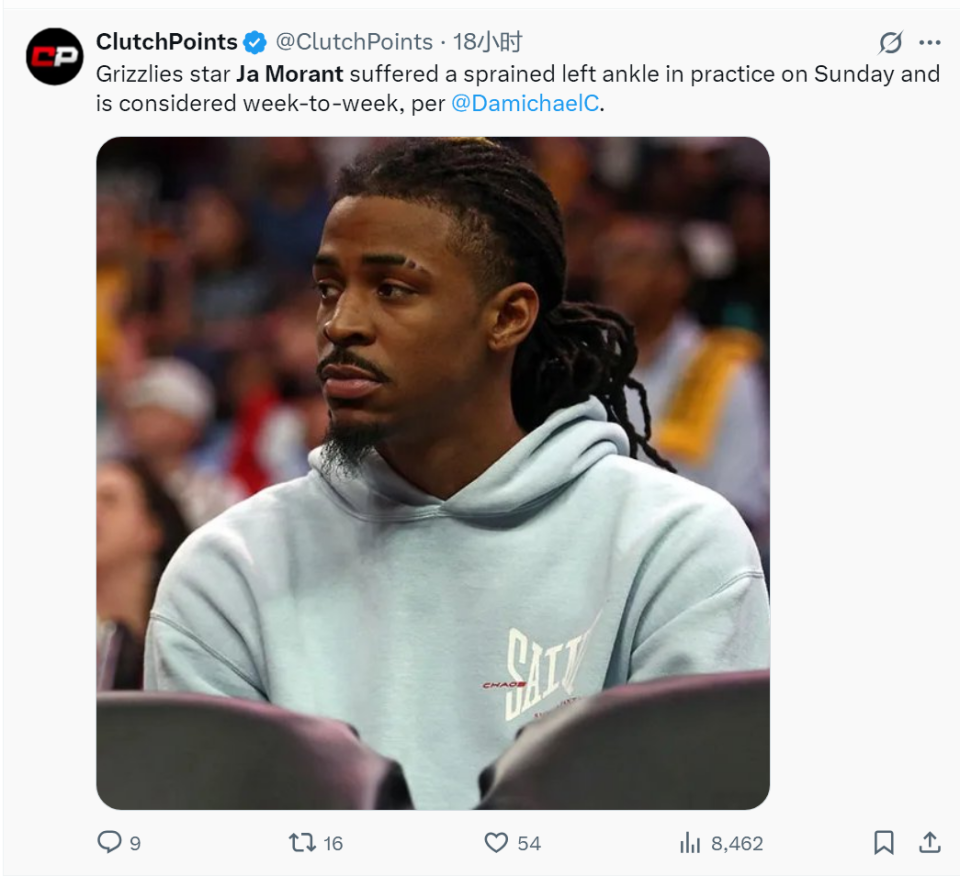Click the retweet icon
This screenshot has height=876, width=960.
[x=302, y=843]
